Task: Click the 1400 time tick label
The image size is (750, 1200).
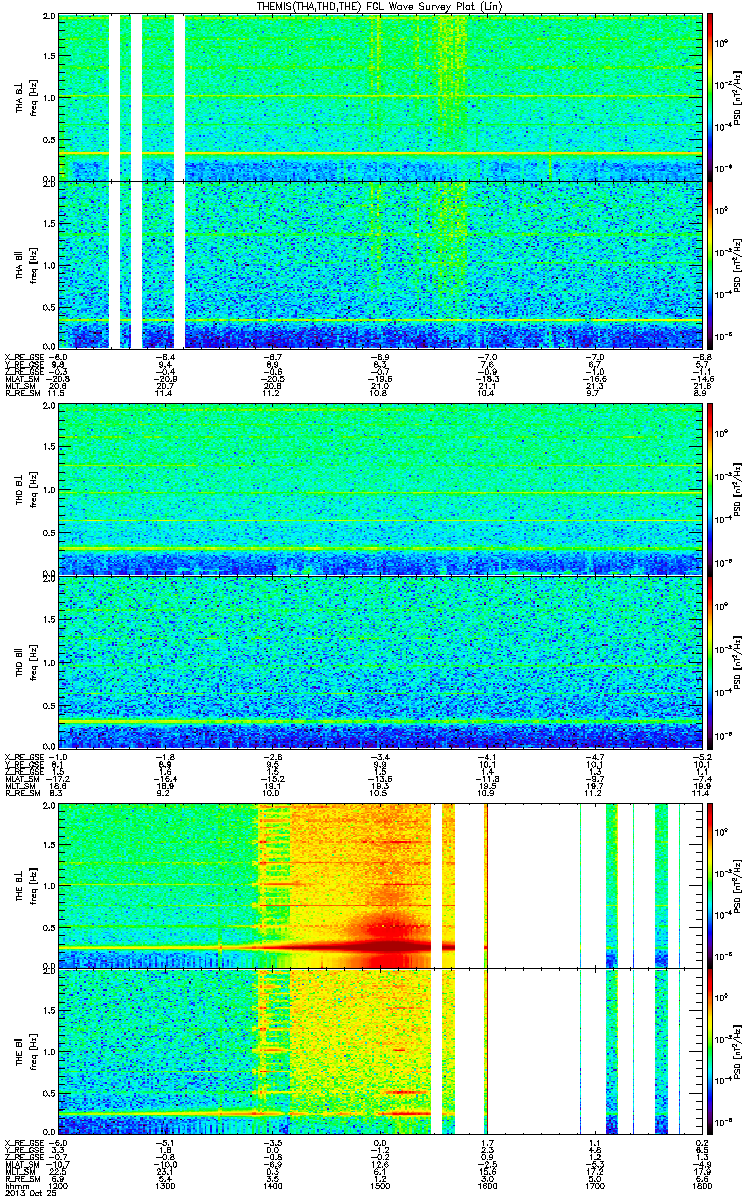Action: point(273,1184)
